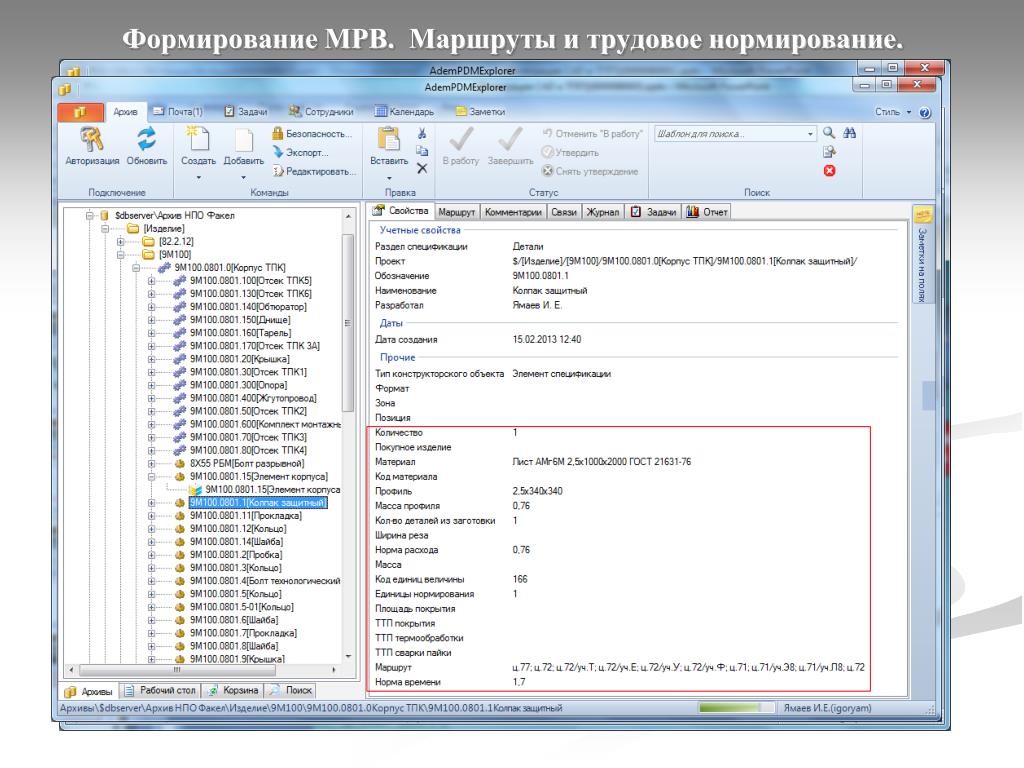Click the Создать new document icon
Screen dimensions: 1024x768
point(198,138)
